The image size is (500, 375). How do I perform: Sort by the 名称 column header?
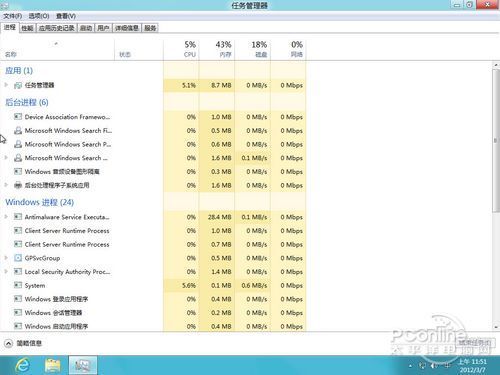point(57,49)
